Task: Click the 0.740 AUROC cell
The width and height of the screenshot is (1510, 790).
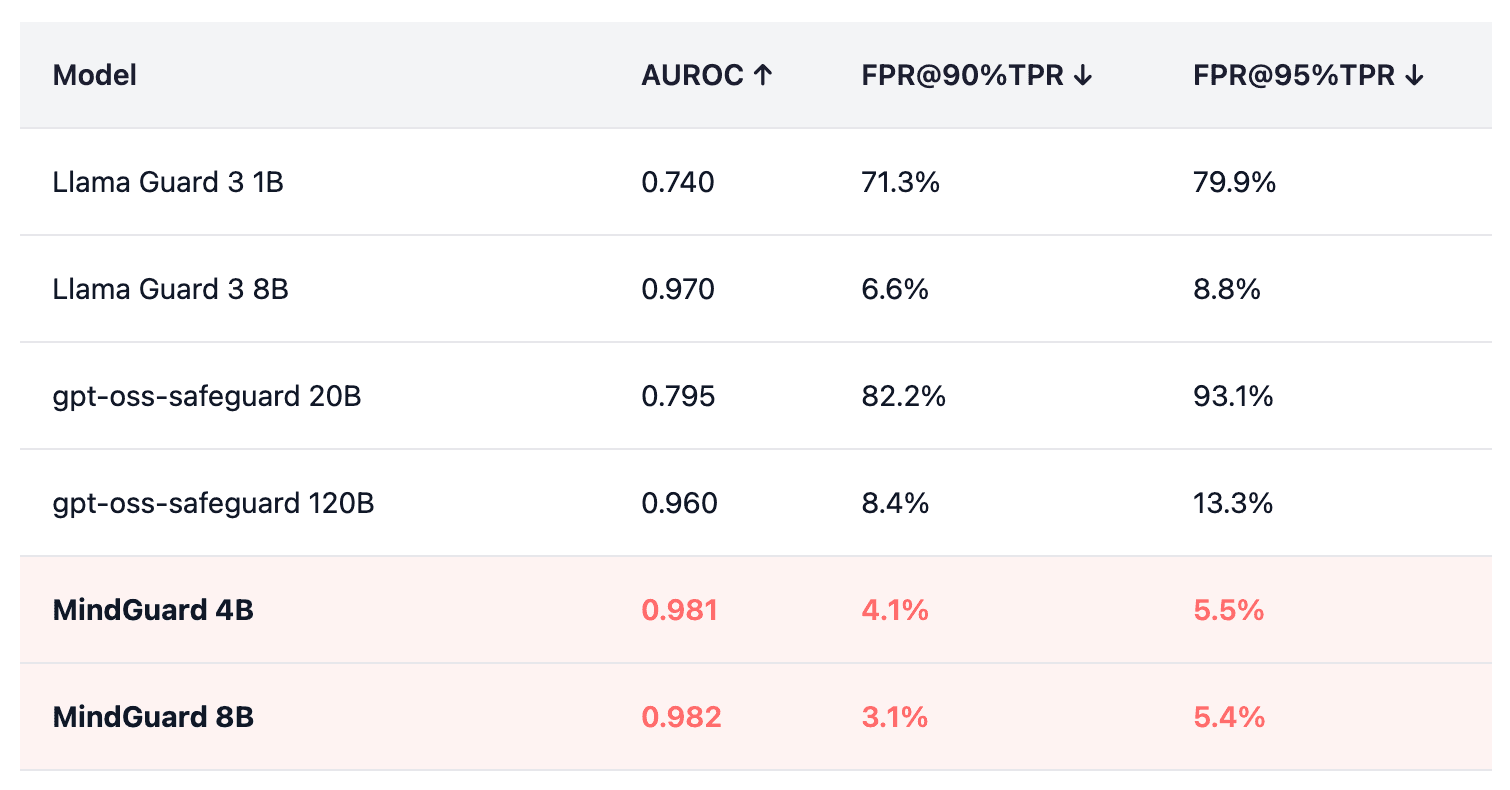Action: (678, 183)
